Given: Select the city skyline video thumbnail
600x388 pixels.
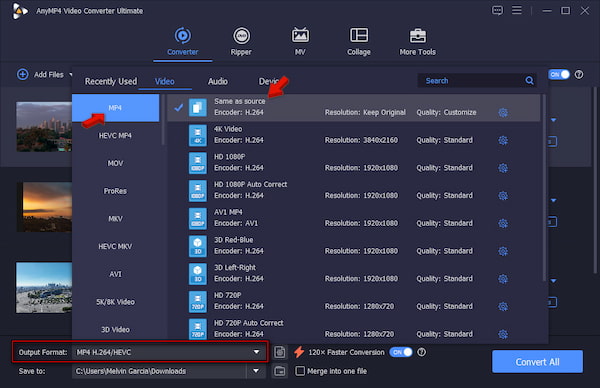Looking at the screenshot, I should pos(44,127).
